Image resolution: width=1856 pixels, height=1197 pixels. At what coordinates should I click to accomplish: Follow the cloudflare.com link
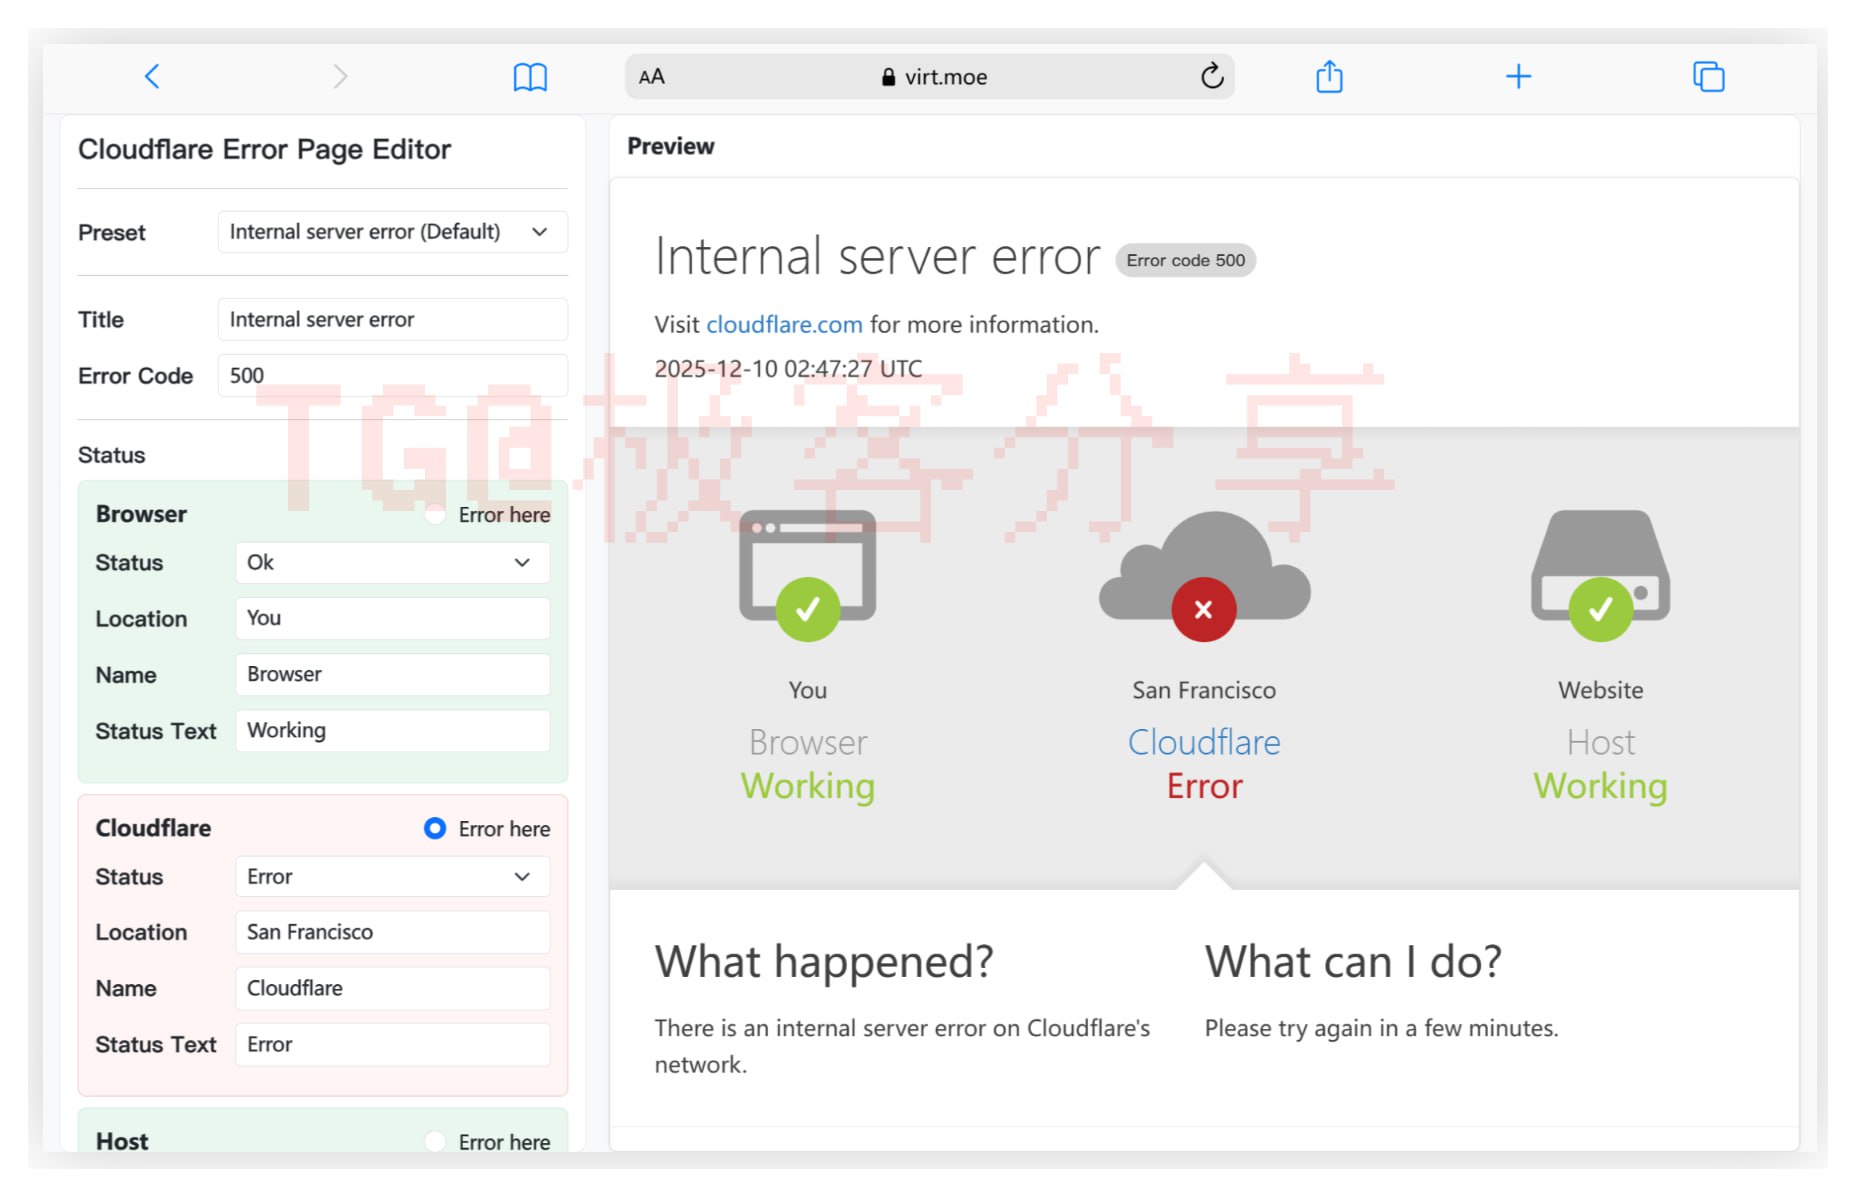(784, 325)
